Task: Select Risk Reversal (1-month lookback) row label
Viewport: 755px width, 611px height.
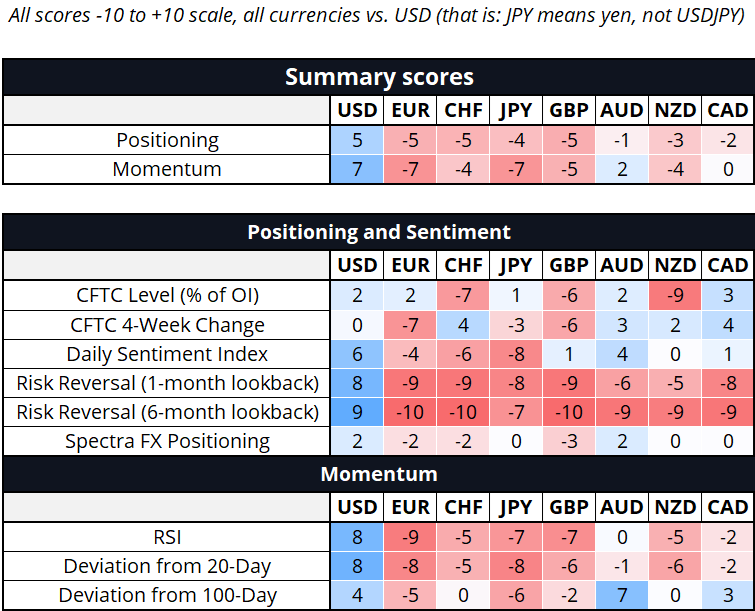Action: pyautogui.click(x=168, y=383)
